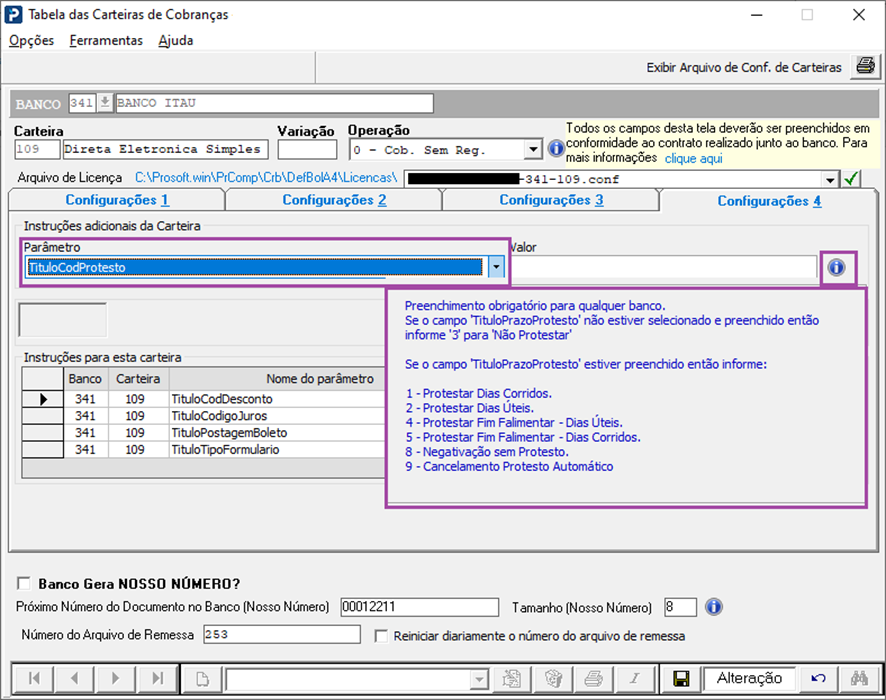Click green checkmark beside license file
This screenshot has width=886, height=700.
pyautogui.click(x=851, y=179)
